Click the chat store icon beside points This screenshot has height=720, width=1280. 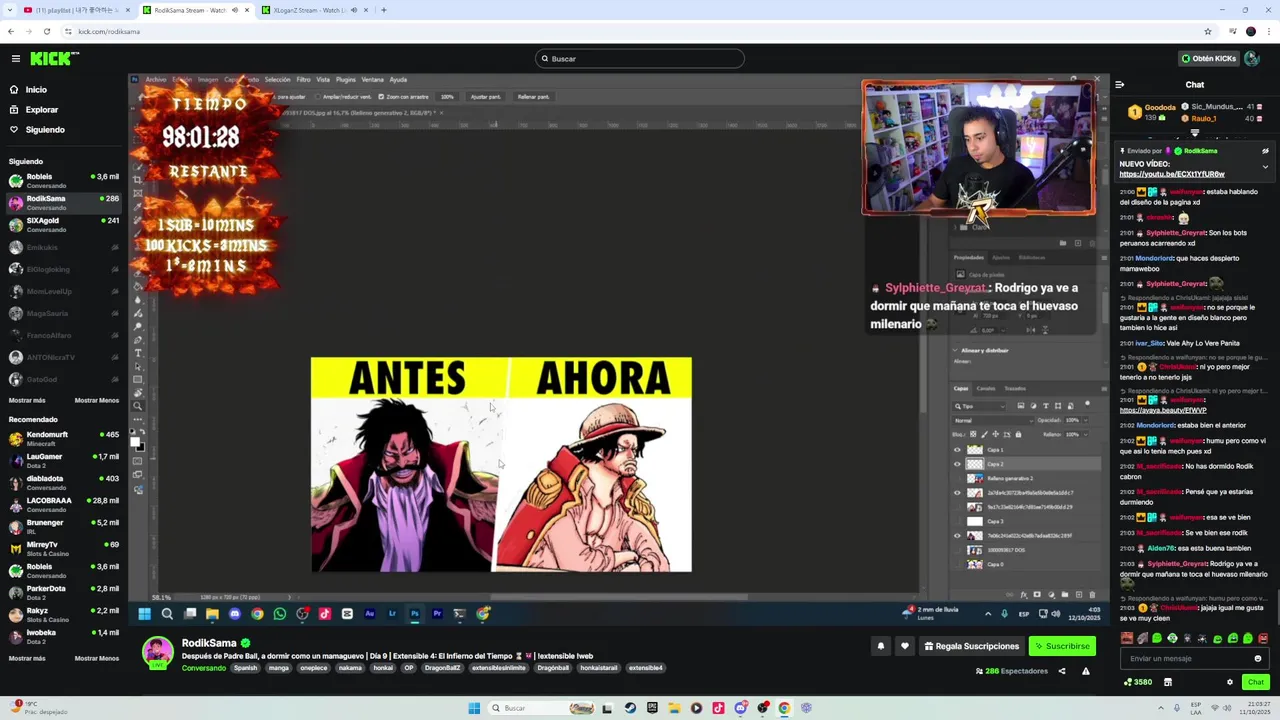1167,682
